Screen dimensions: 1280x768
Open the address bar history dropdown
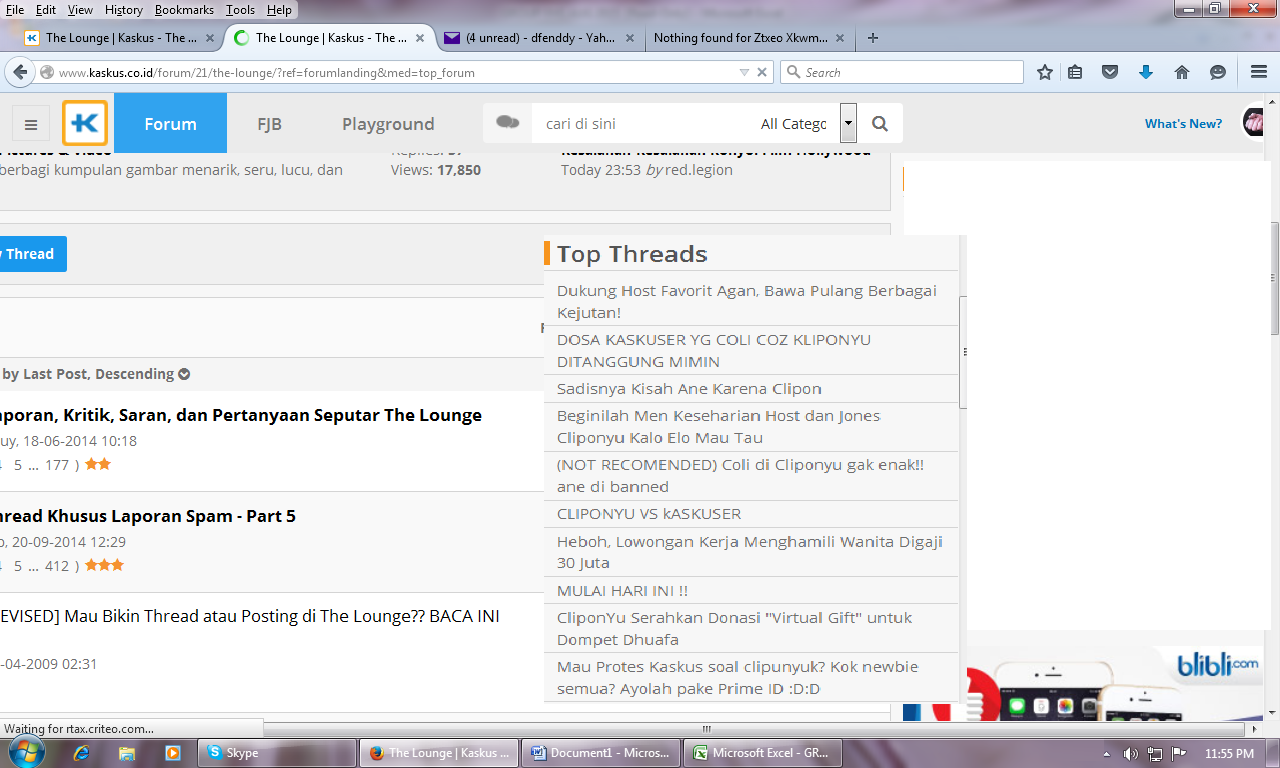[744, 72]
